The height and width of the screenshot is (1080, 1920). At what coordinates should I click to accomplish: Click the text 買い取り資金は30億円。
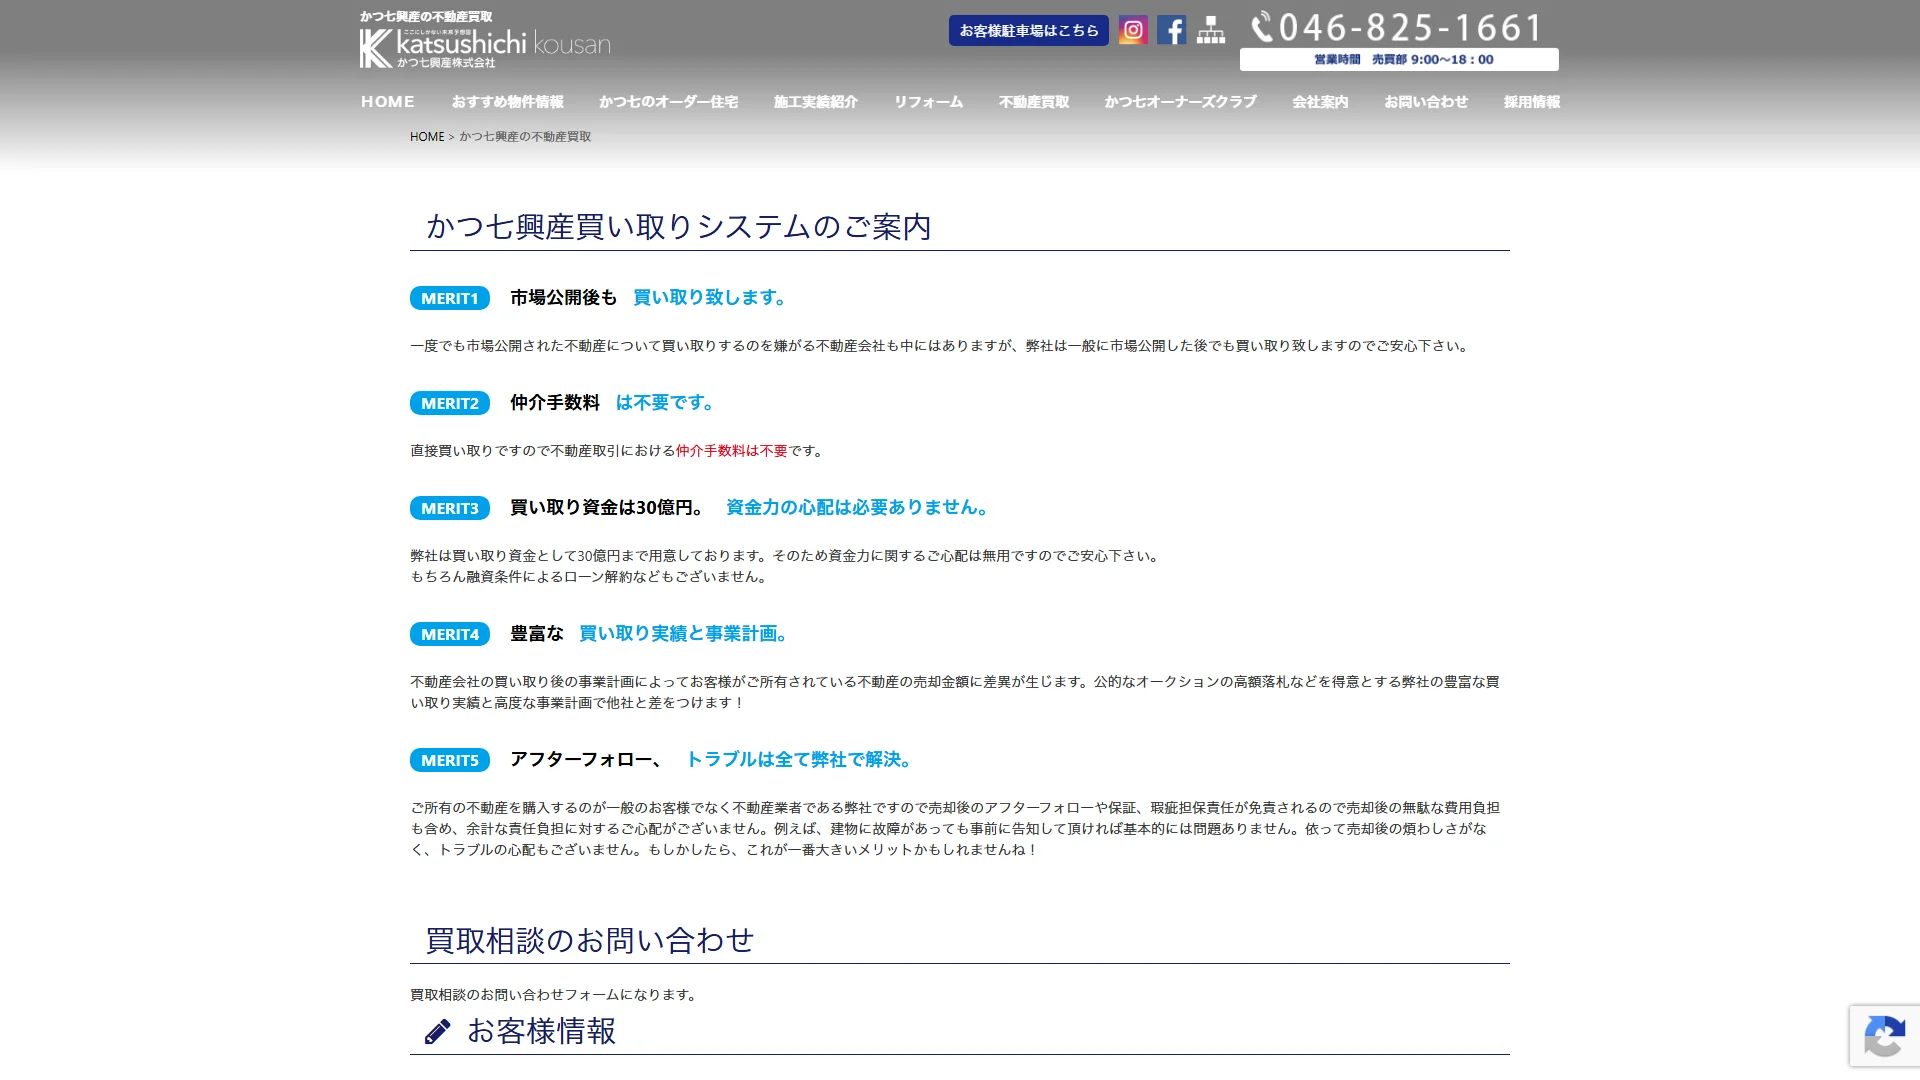click(x=607, y=508)
